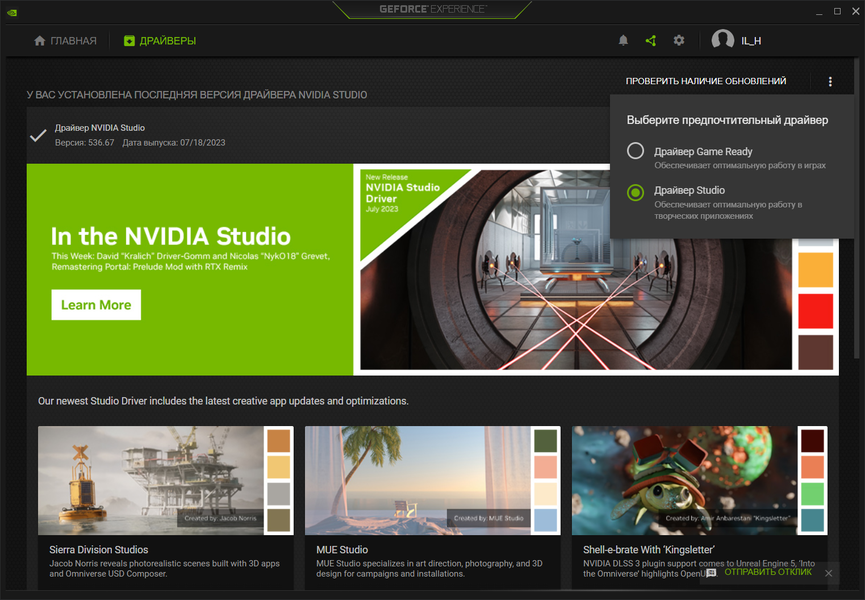Click the olive swatch on Sierra card

tap(279, 520)
